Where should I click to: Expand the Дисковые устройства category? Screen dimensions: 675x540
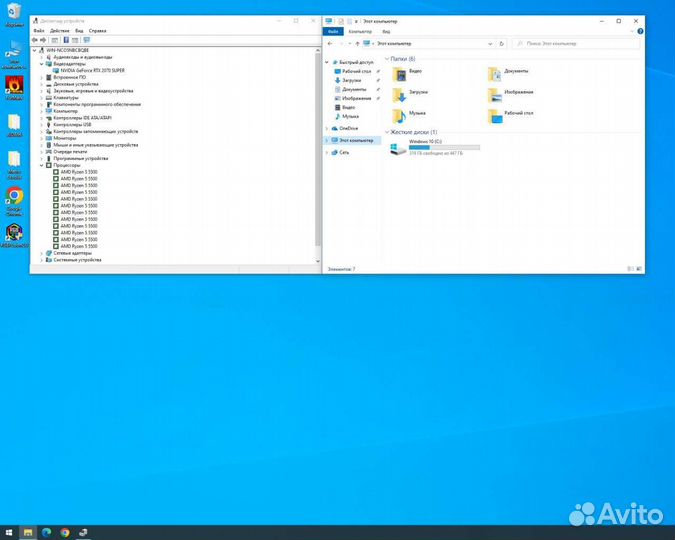coord(42,84)
